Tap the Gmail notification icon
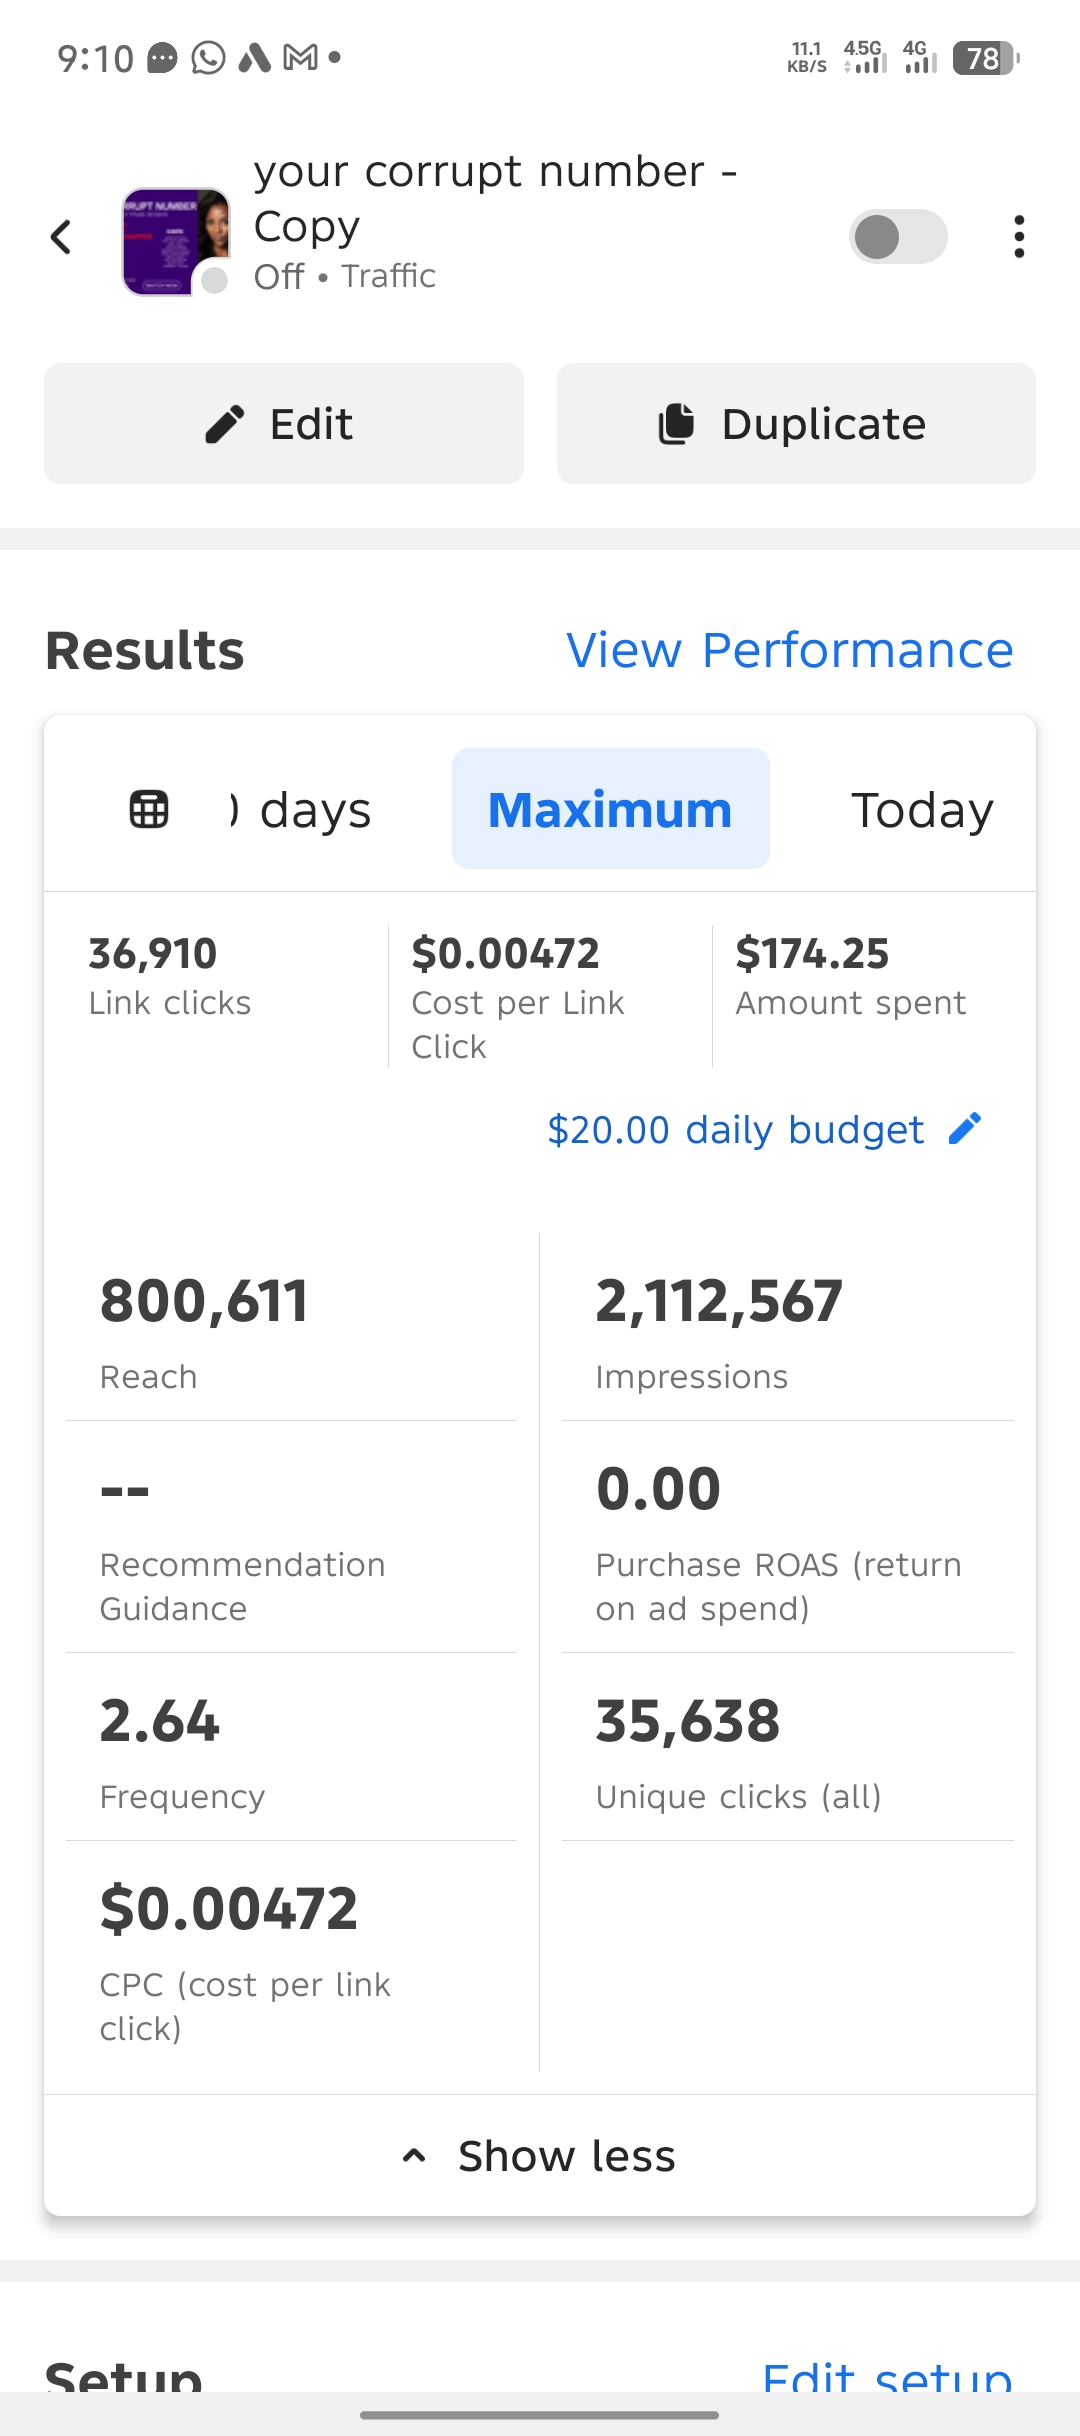 coord(300,58)
